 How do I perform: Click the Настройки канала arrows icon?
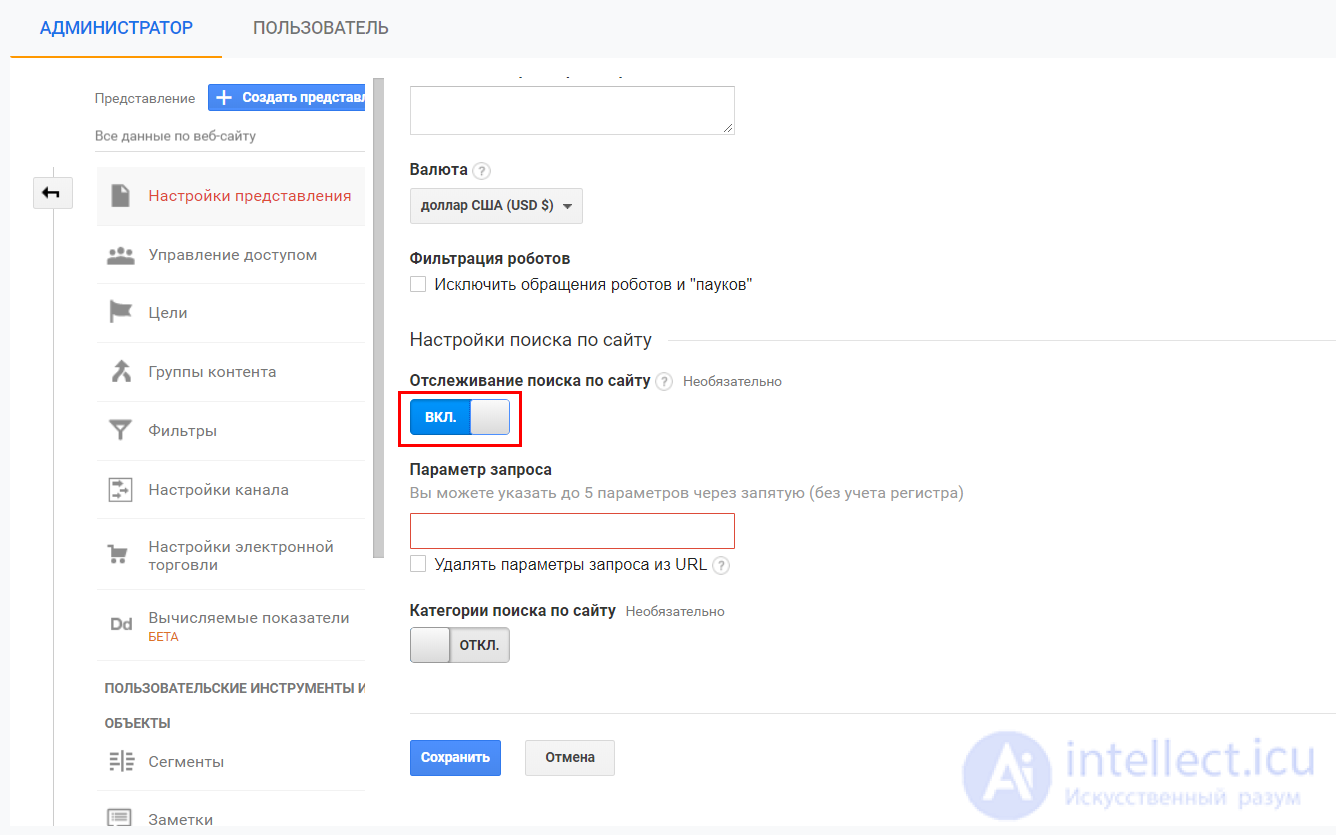click(121, 490)
